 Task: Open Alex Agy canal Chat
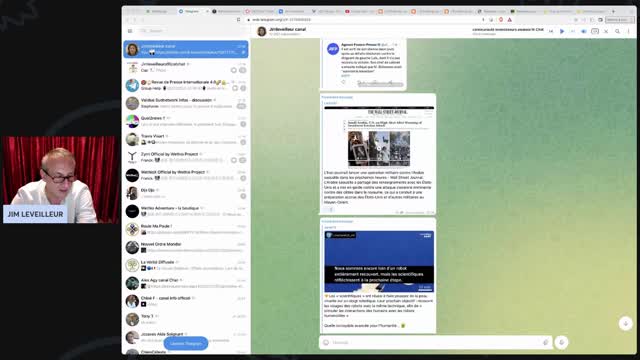186,283
